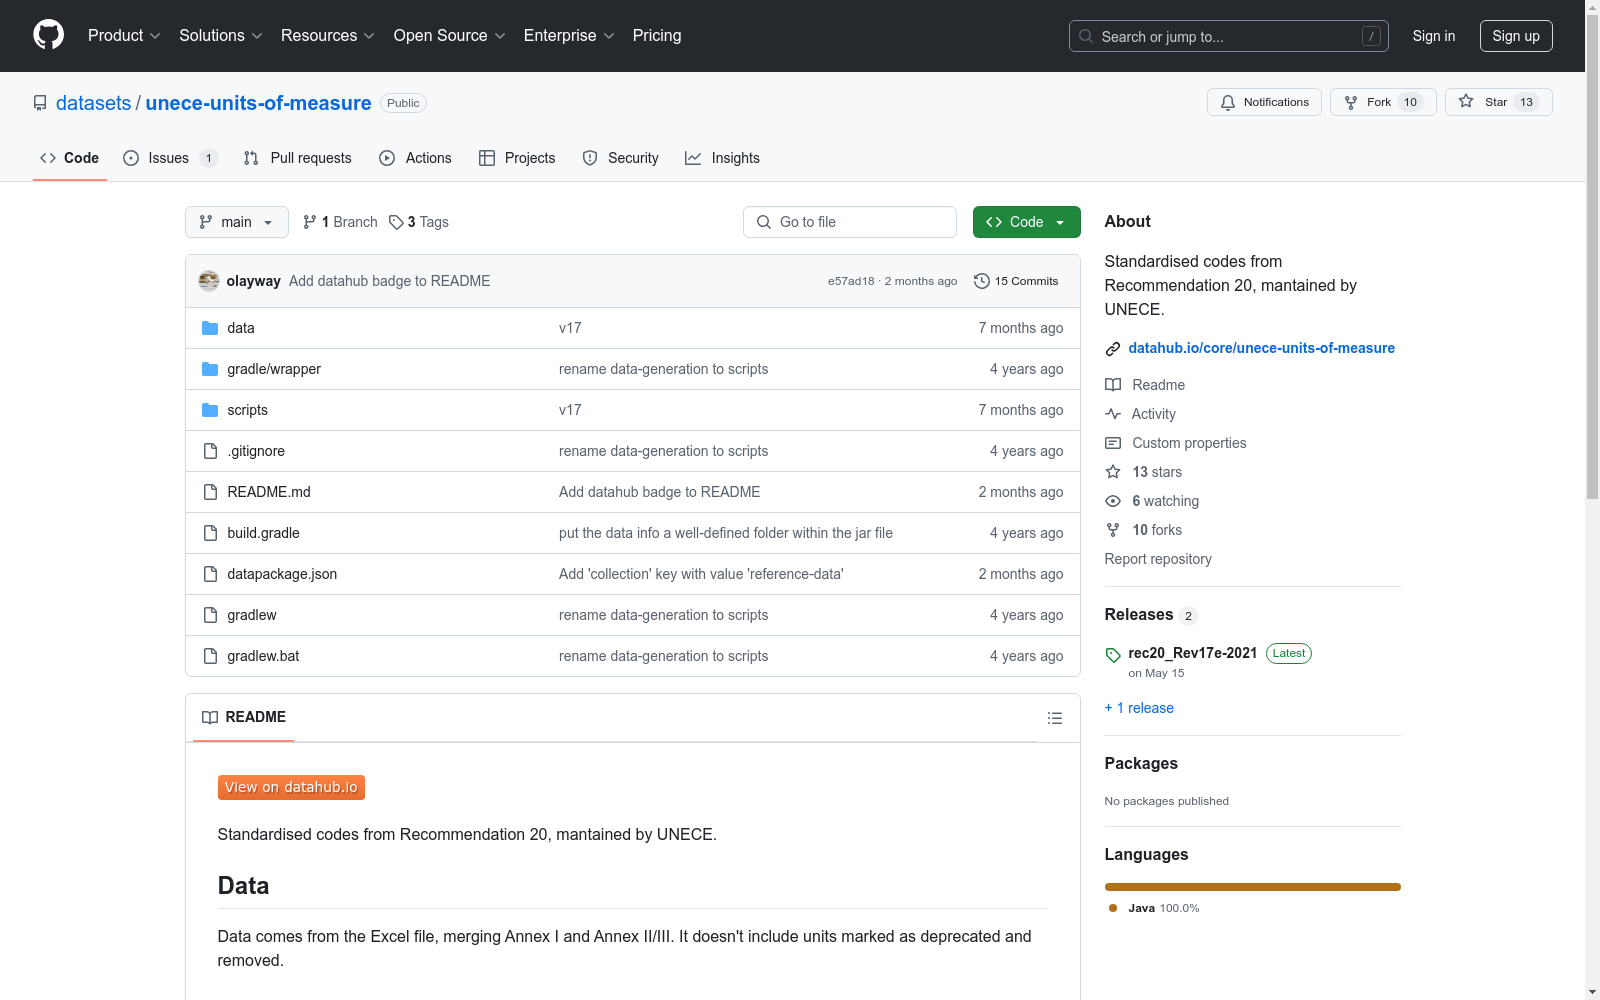
Task: Open the Pull requests tab
Action: (x=298, y=158)
